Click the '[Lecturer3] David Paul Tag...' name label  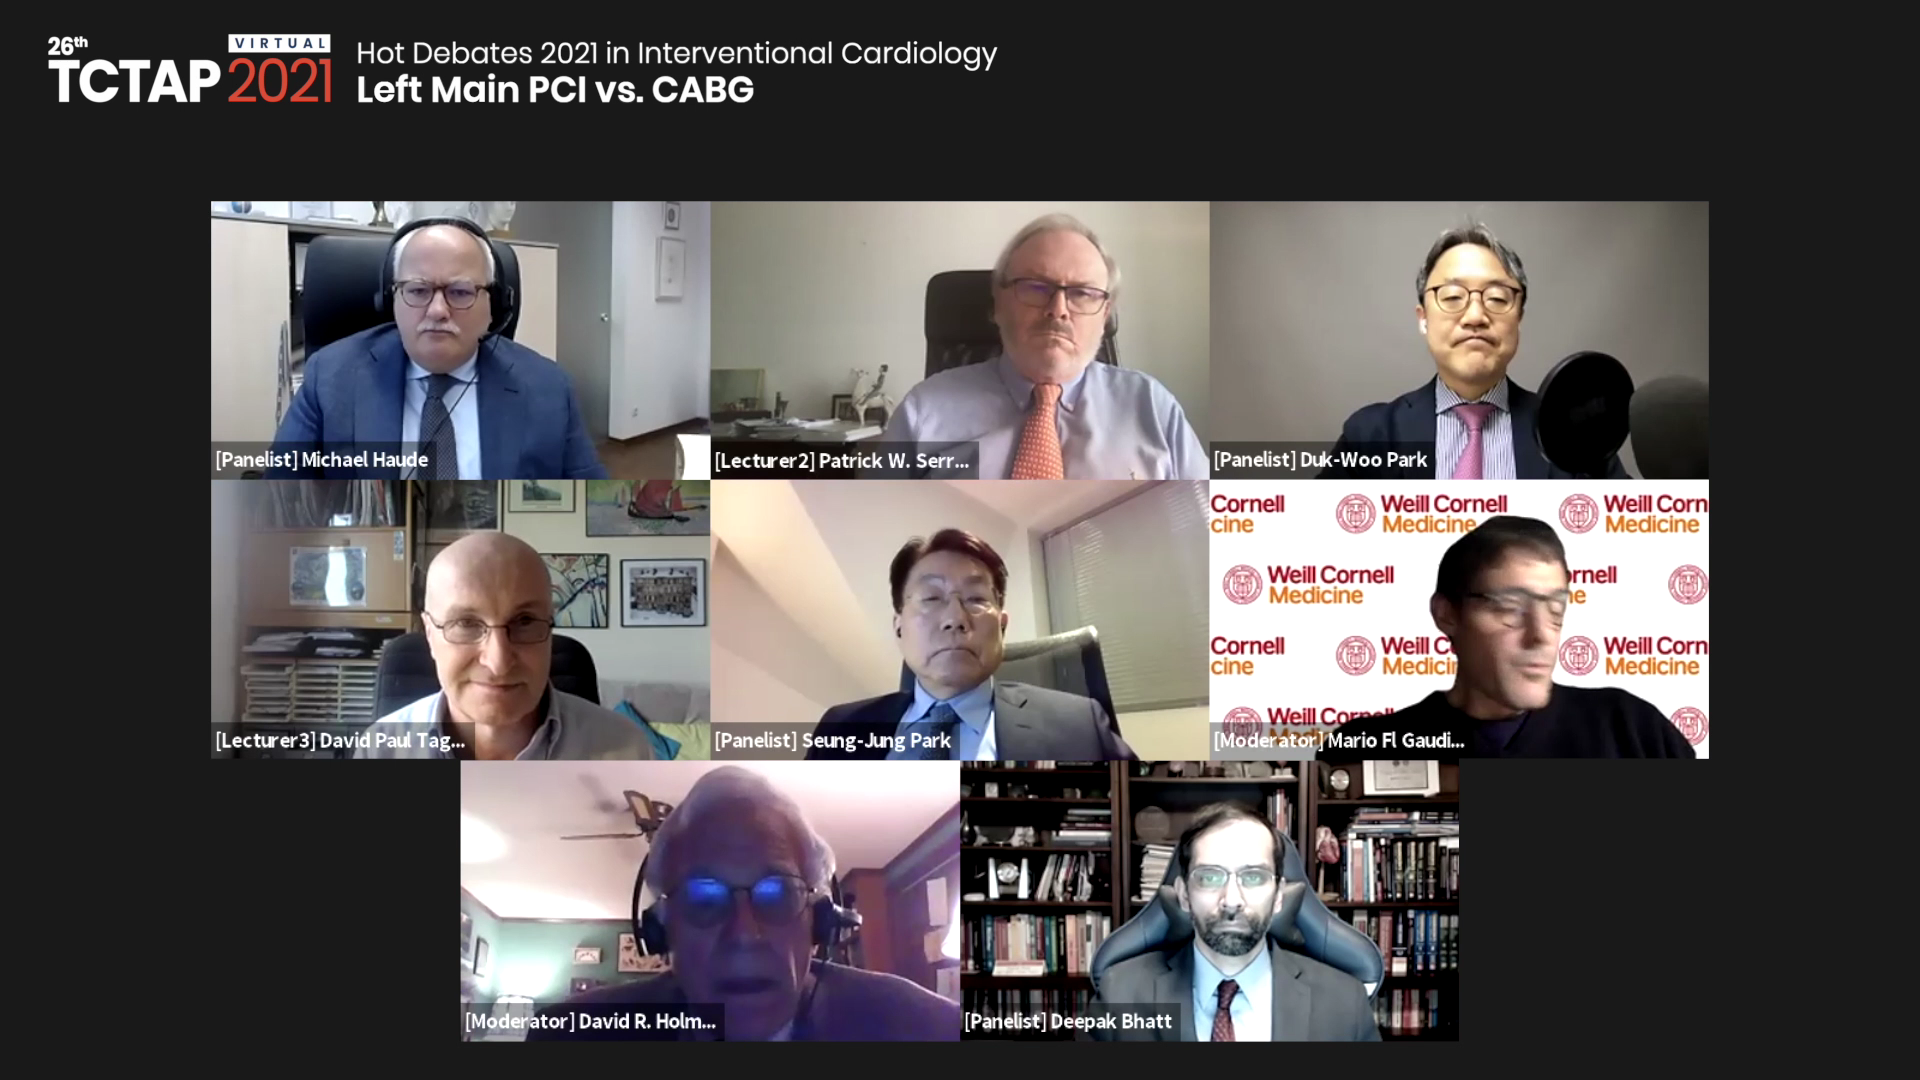pyautogui.click(x=340, y=741)
